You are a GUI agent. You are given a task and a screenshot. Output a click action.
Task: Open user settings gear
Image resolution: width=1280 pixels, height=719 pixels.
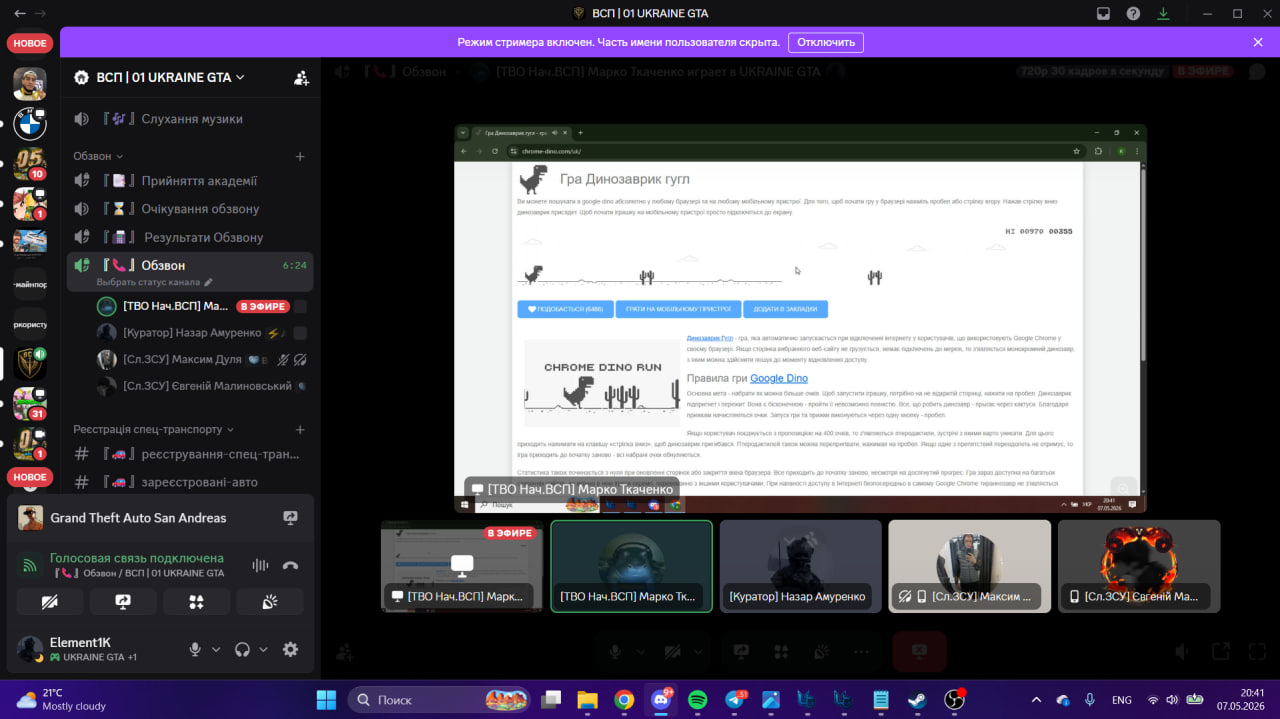pyautogui.click(x=290, y=649)
